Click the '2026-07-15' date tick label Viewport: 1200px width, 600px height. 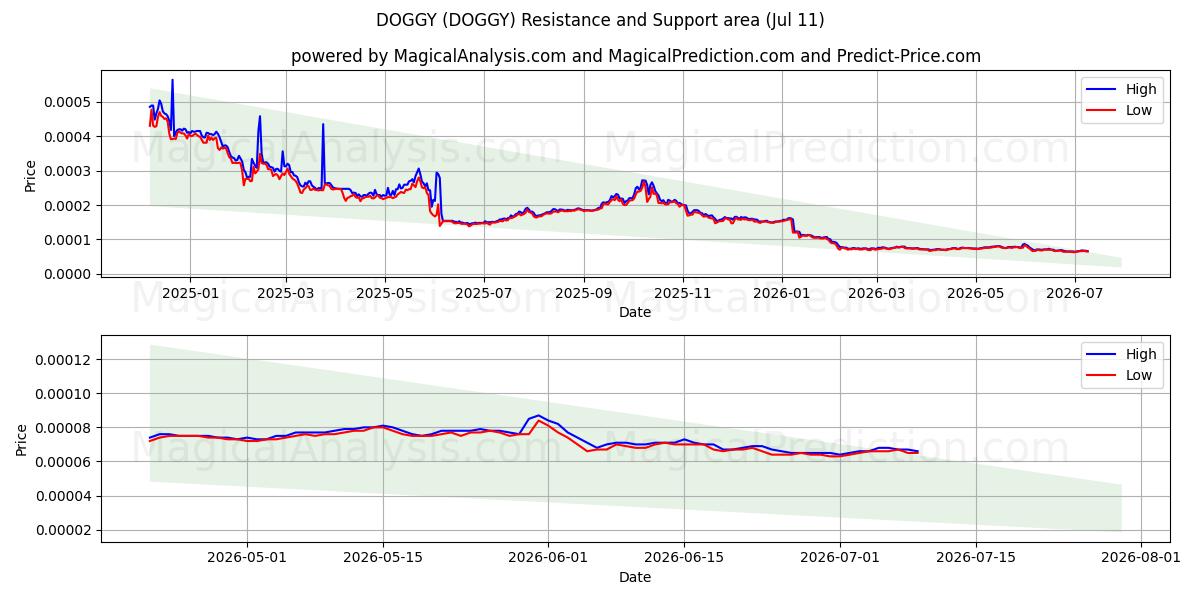pos(975,558)
